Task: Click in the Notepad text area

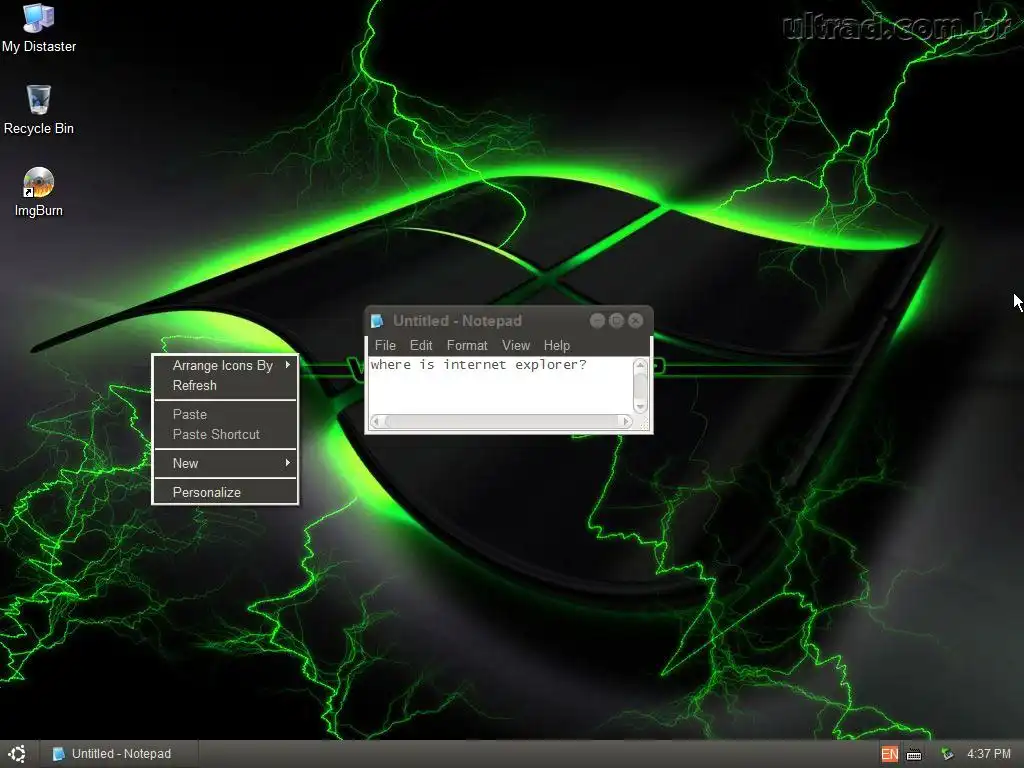Action: (x=500, y=385)
